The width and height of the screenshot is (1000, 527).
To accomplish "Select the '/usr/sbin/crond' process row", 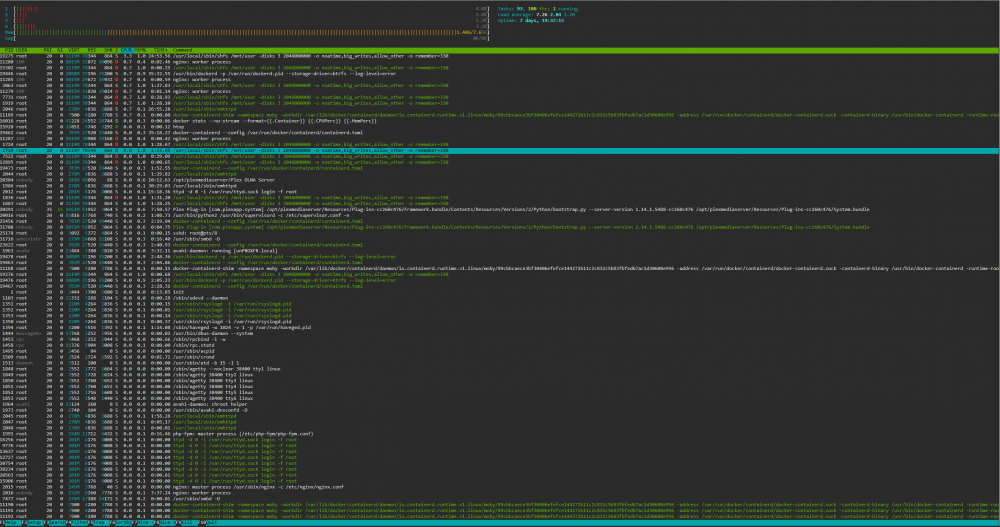I will point(500,357).
